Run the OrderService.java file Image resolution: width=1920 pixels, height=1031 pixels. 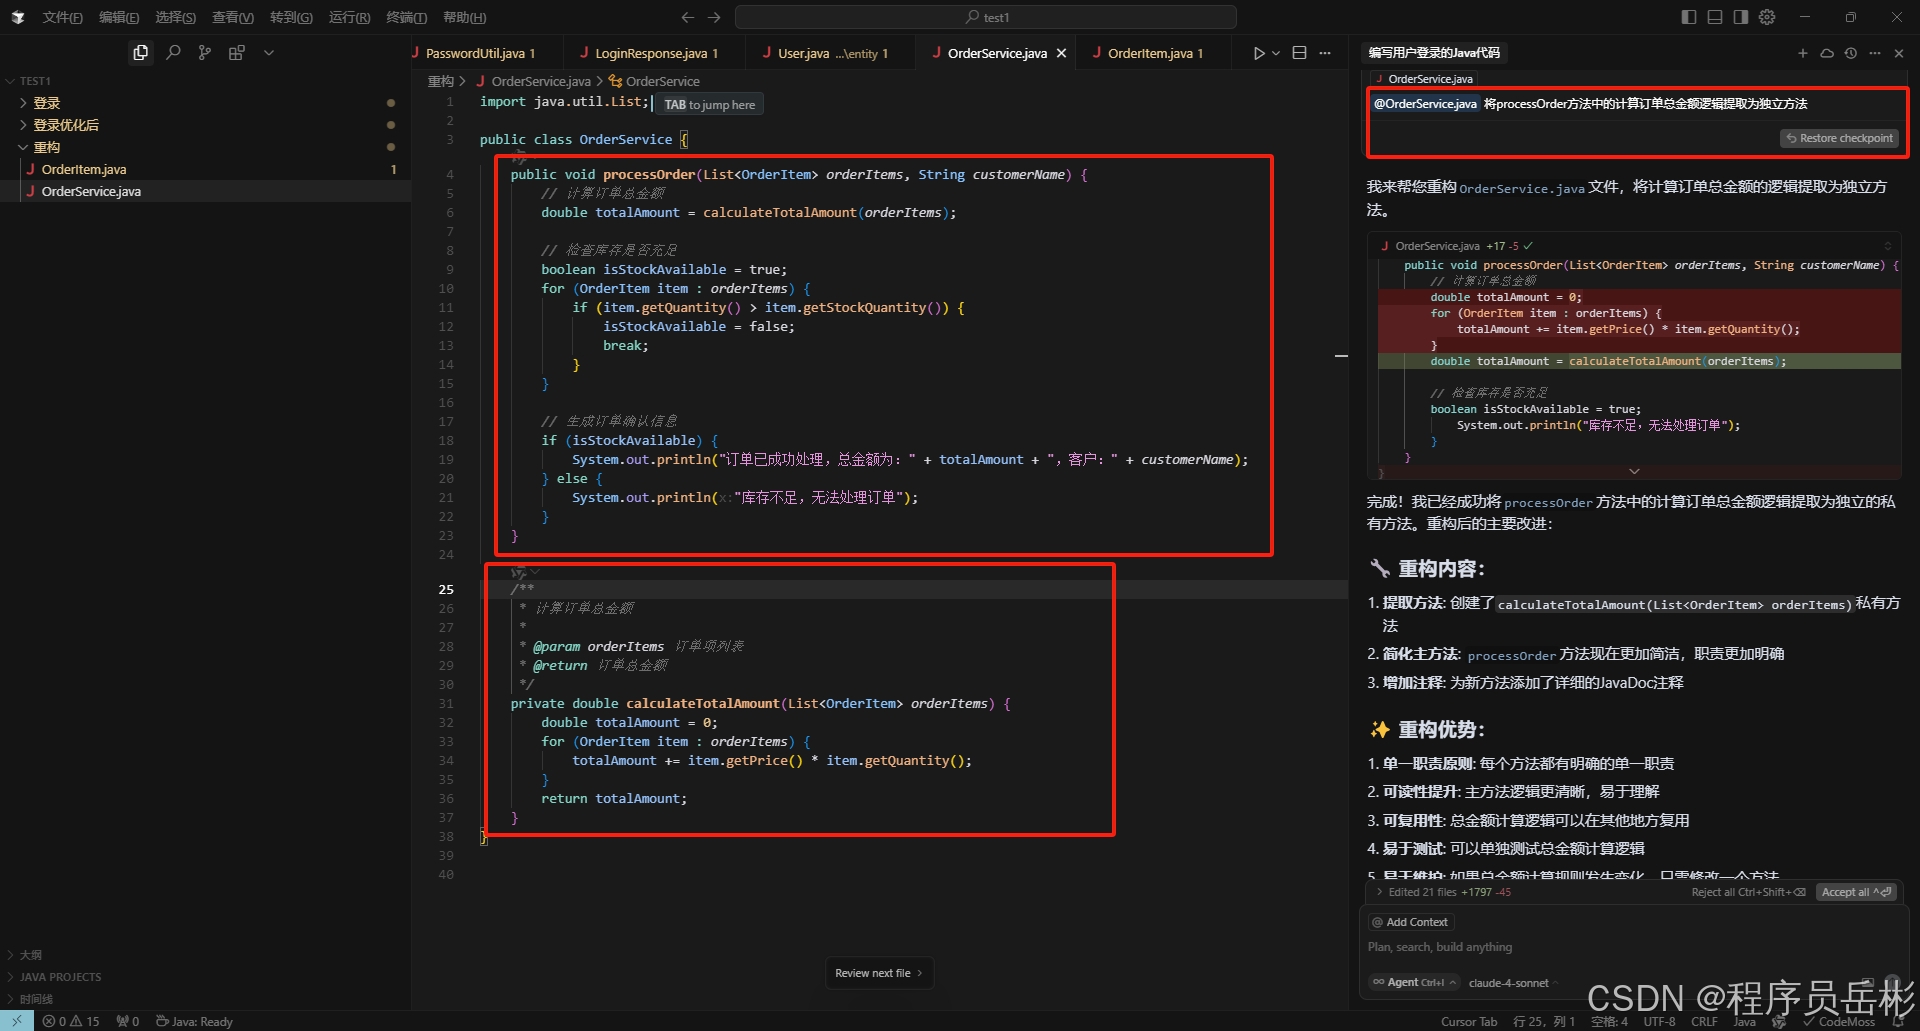pos(1258,52)
